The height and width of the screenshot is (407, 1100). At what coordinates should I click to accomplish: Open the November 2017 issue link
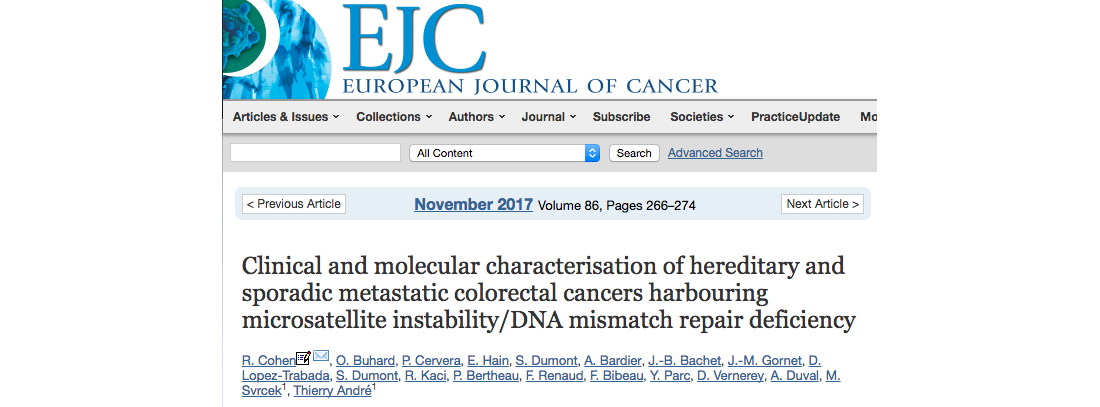coord(474,204)
